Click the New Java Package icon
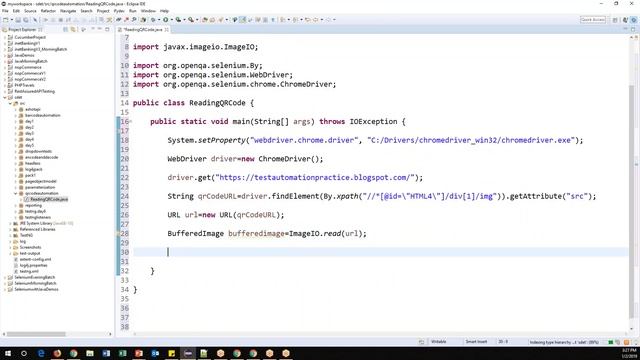Image resolution: width=640 pixels, height=360 pixels. coord(205,20)
